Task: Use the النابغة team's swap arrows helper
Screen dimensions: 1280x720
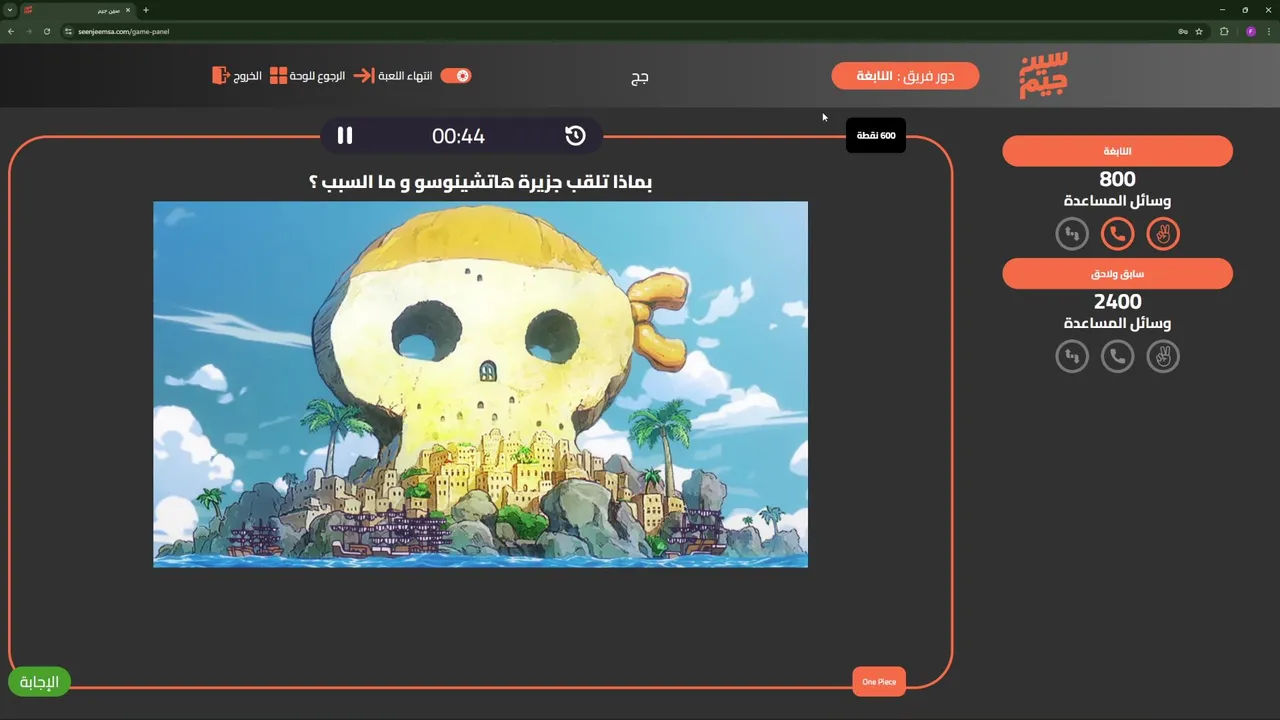Action: 1072,234
